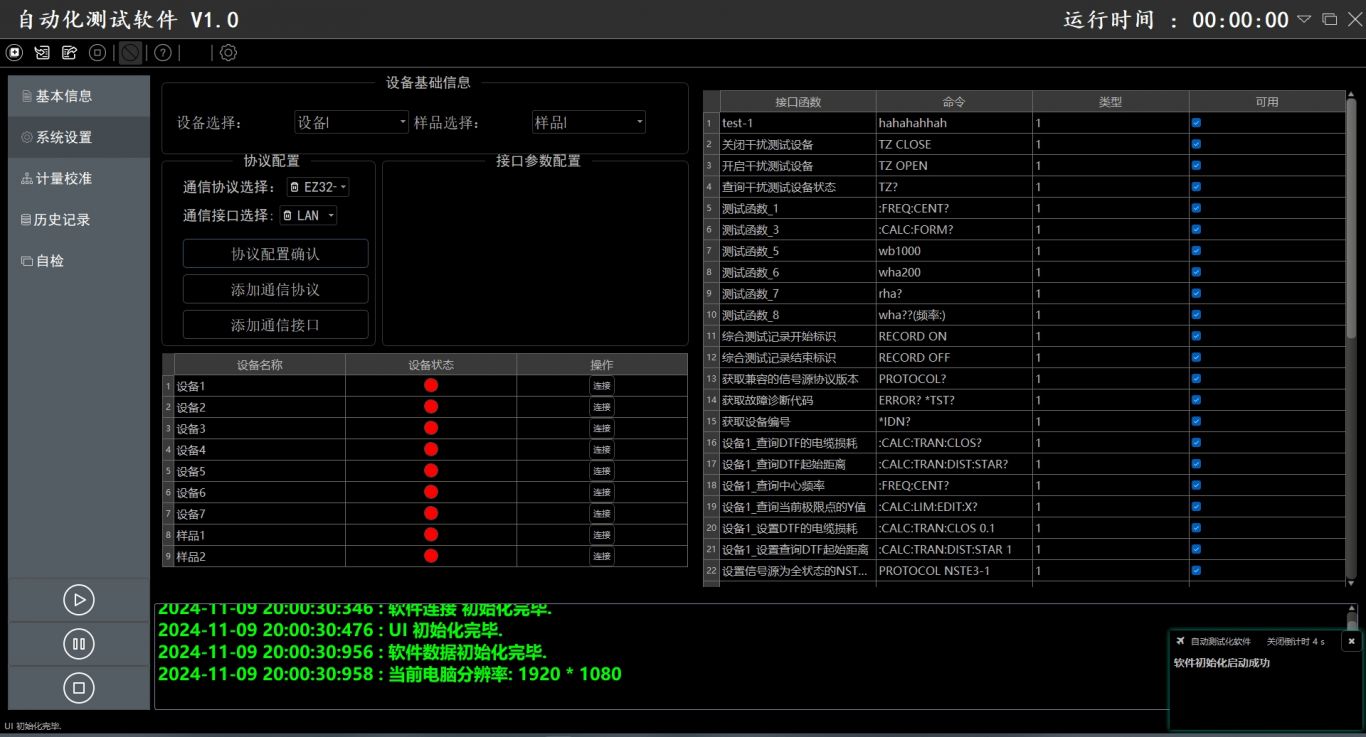Image resolution: width=1366 pixels, height=737 pixels.
Task: Click the airplane icon in the notification
Action: tap(1180, 641)
